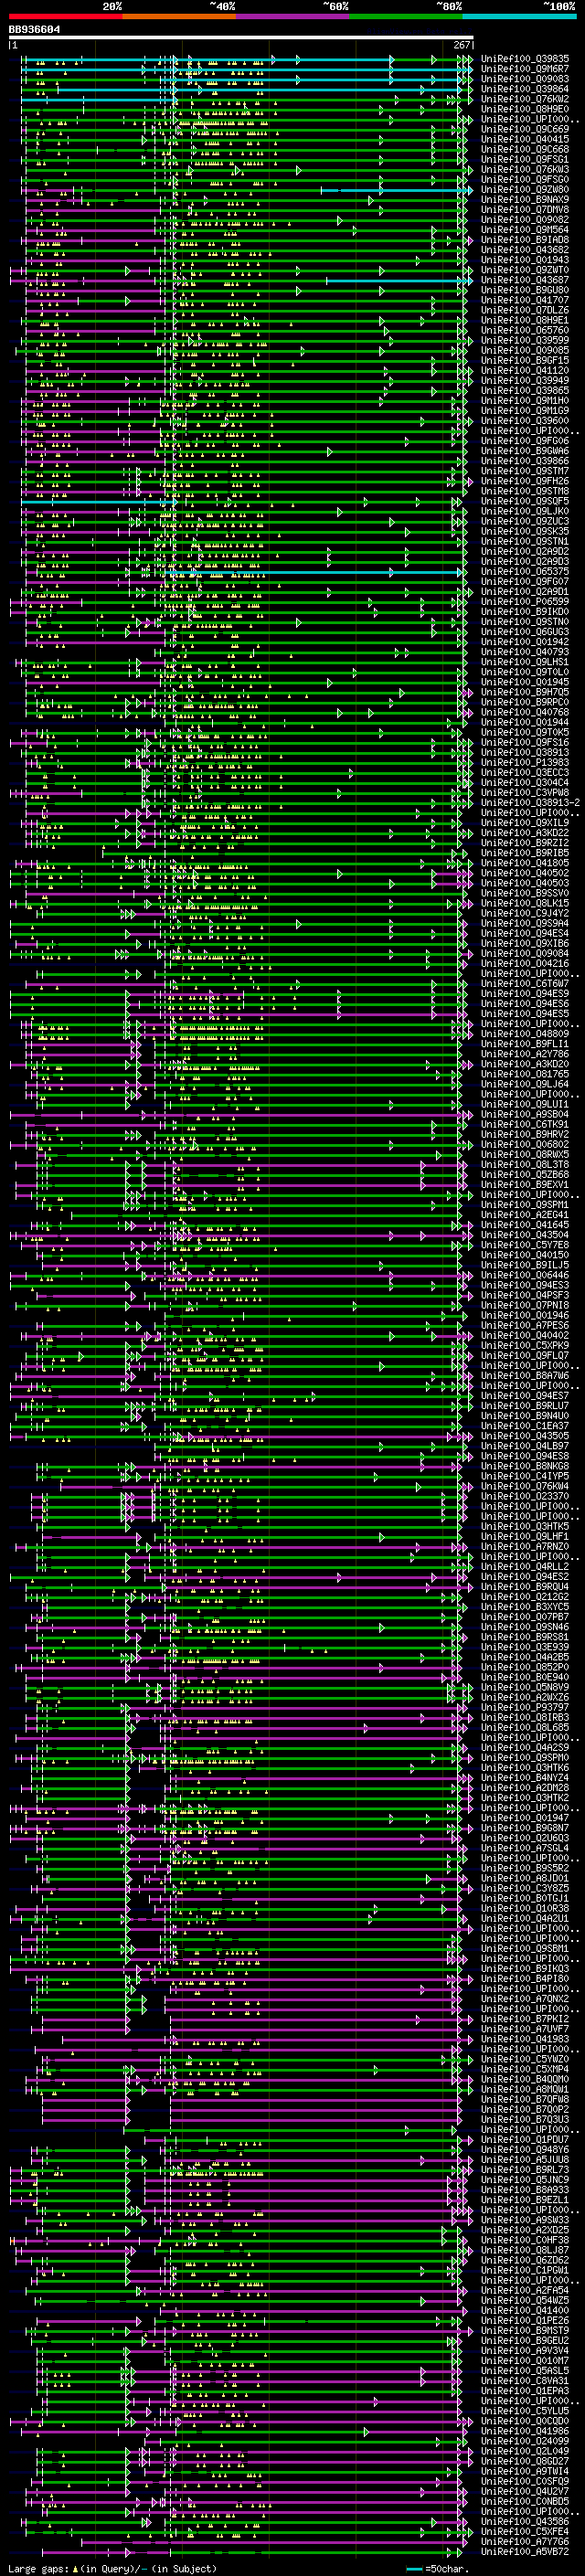Screen dimensions: 585x2576
Task: Open hit UniRef100_A9V3V4
Action: [525, 2351]
